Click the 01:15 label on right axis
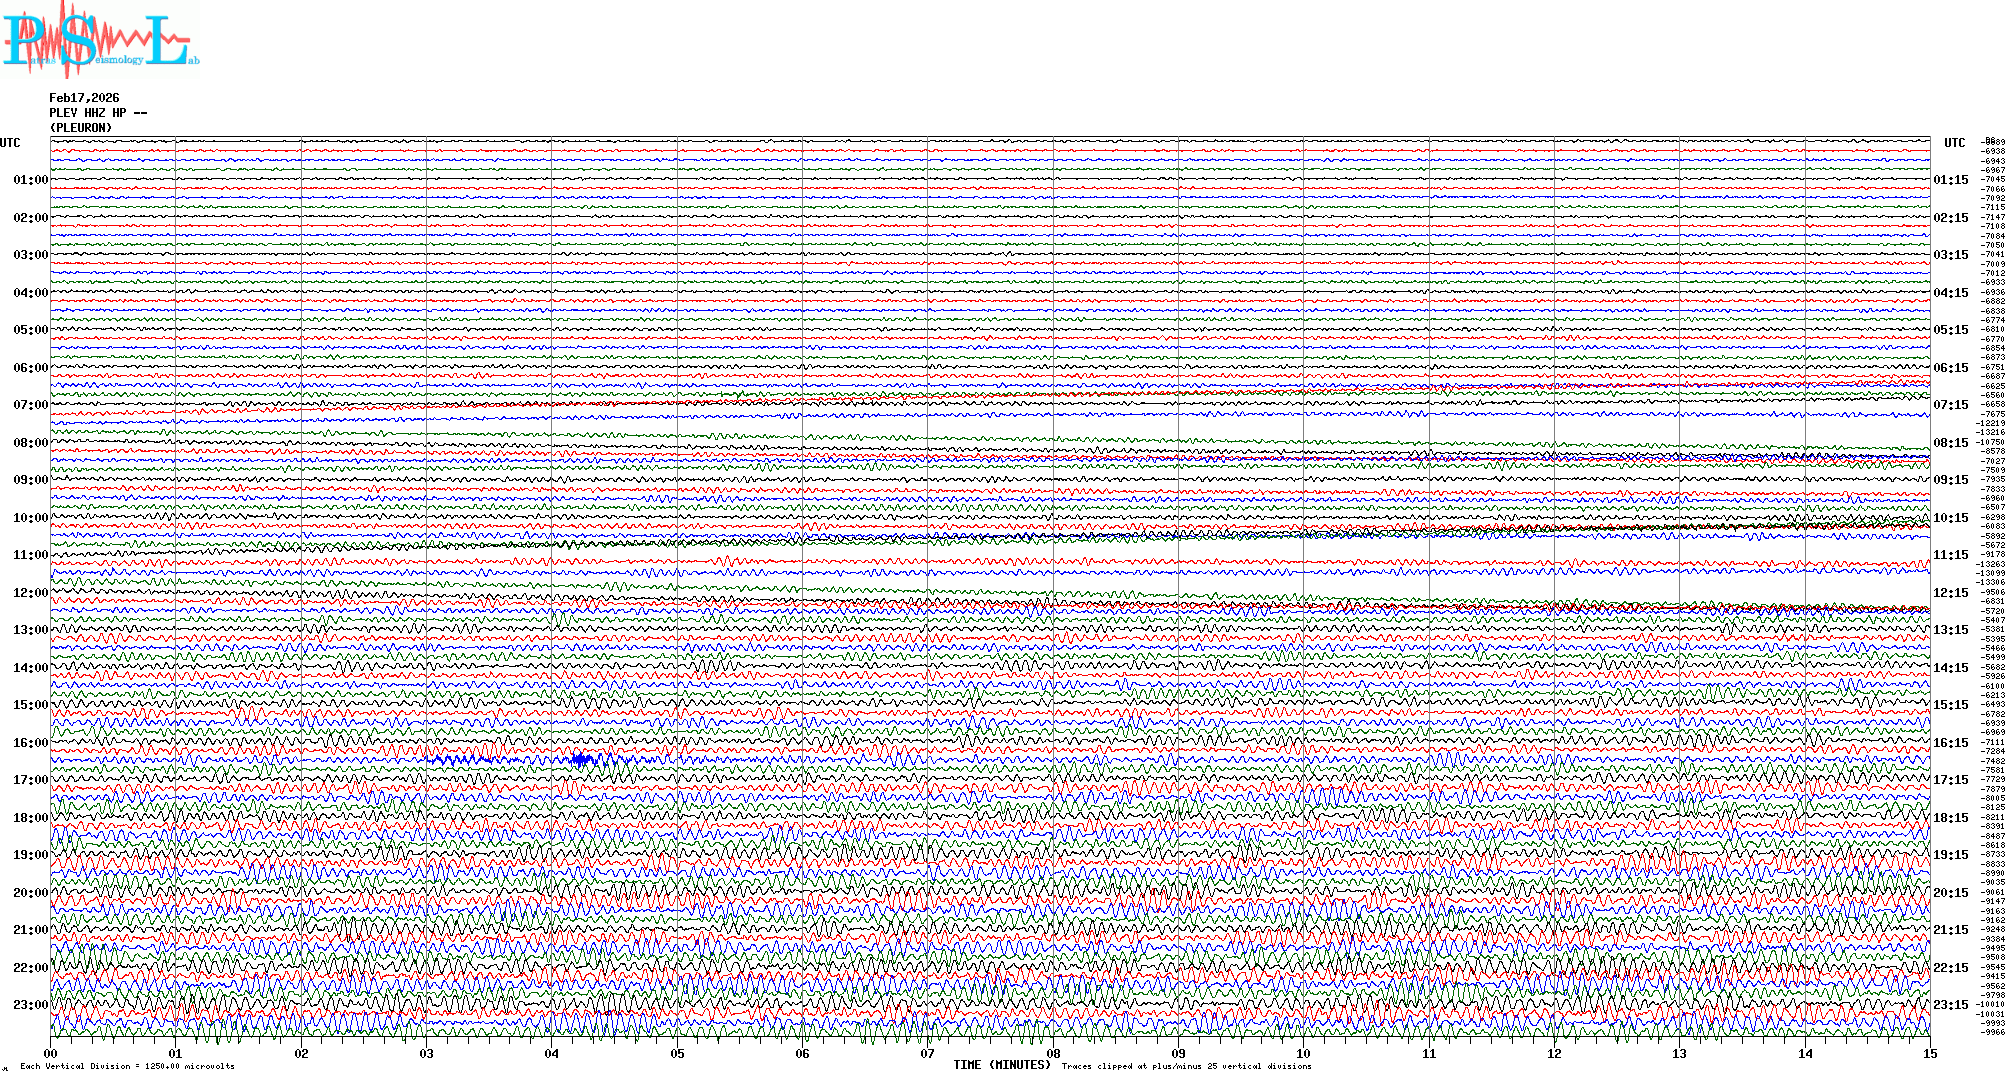 (1950, 181)
